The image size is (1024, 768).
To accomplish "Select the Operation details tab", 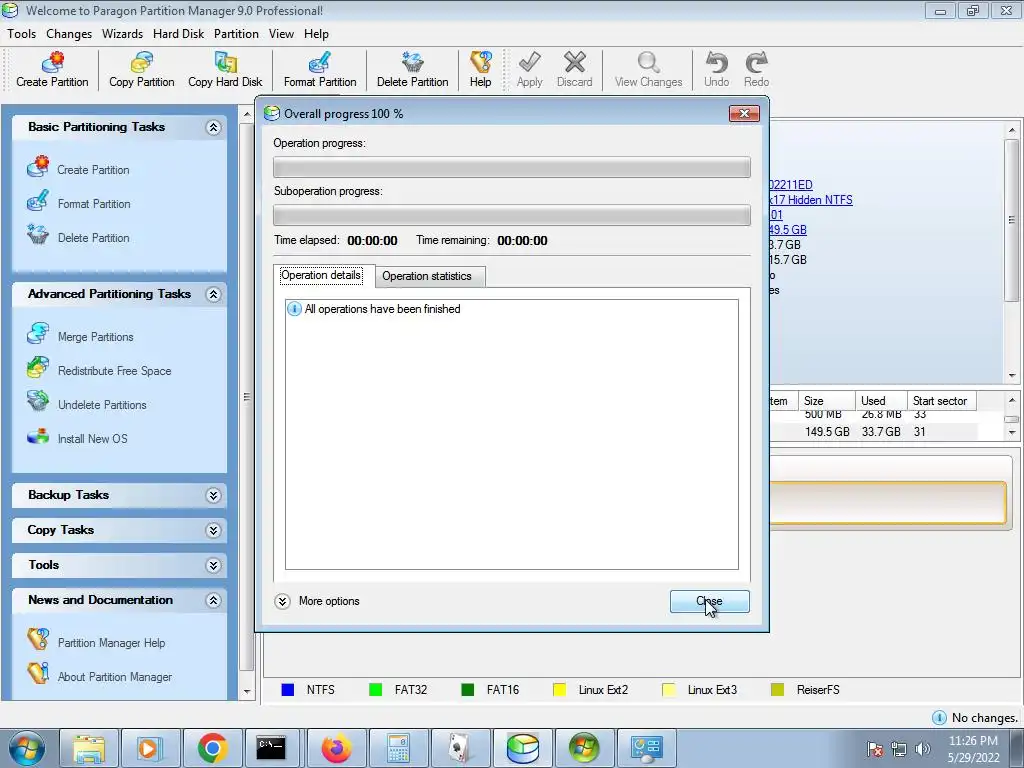I will [x=321, y=275].
